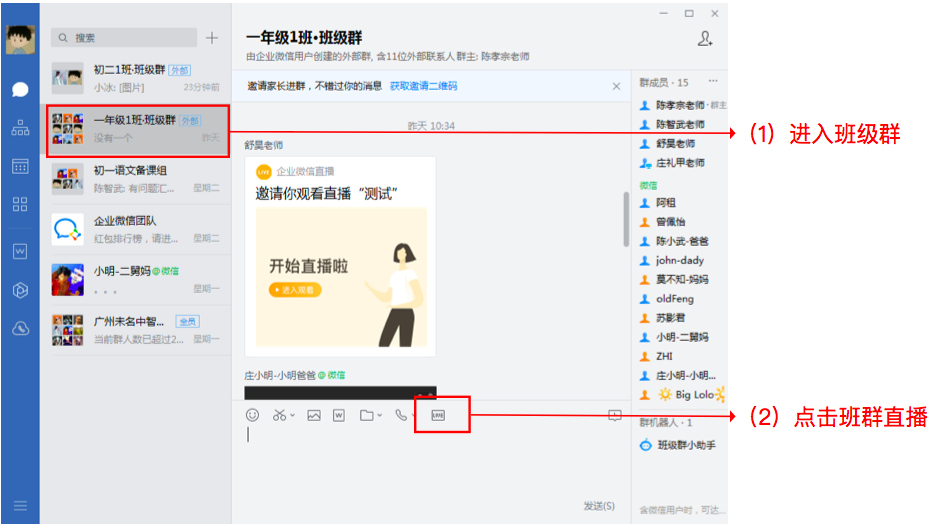Select member Big Lolo
This screenshot has height=530, width=930.
[x=682, y=395]
